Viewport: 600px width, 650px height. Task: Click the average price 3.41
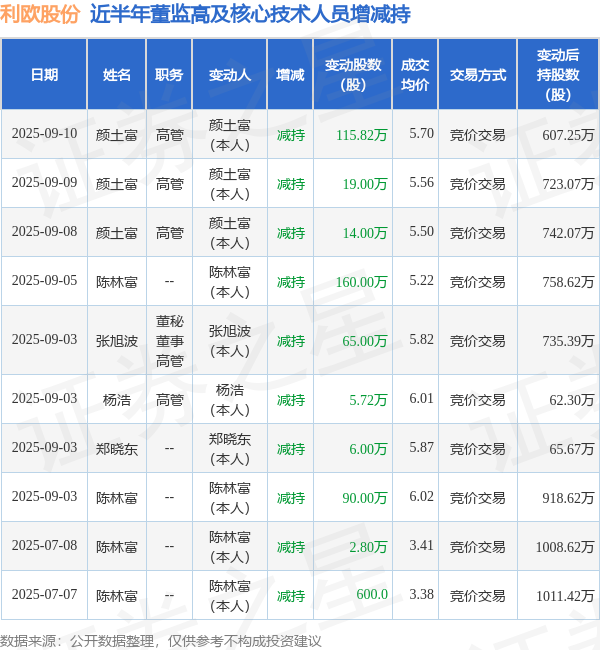421,546
